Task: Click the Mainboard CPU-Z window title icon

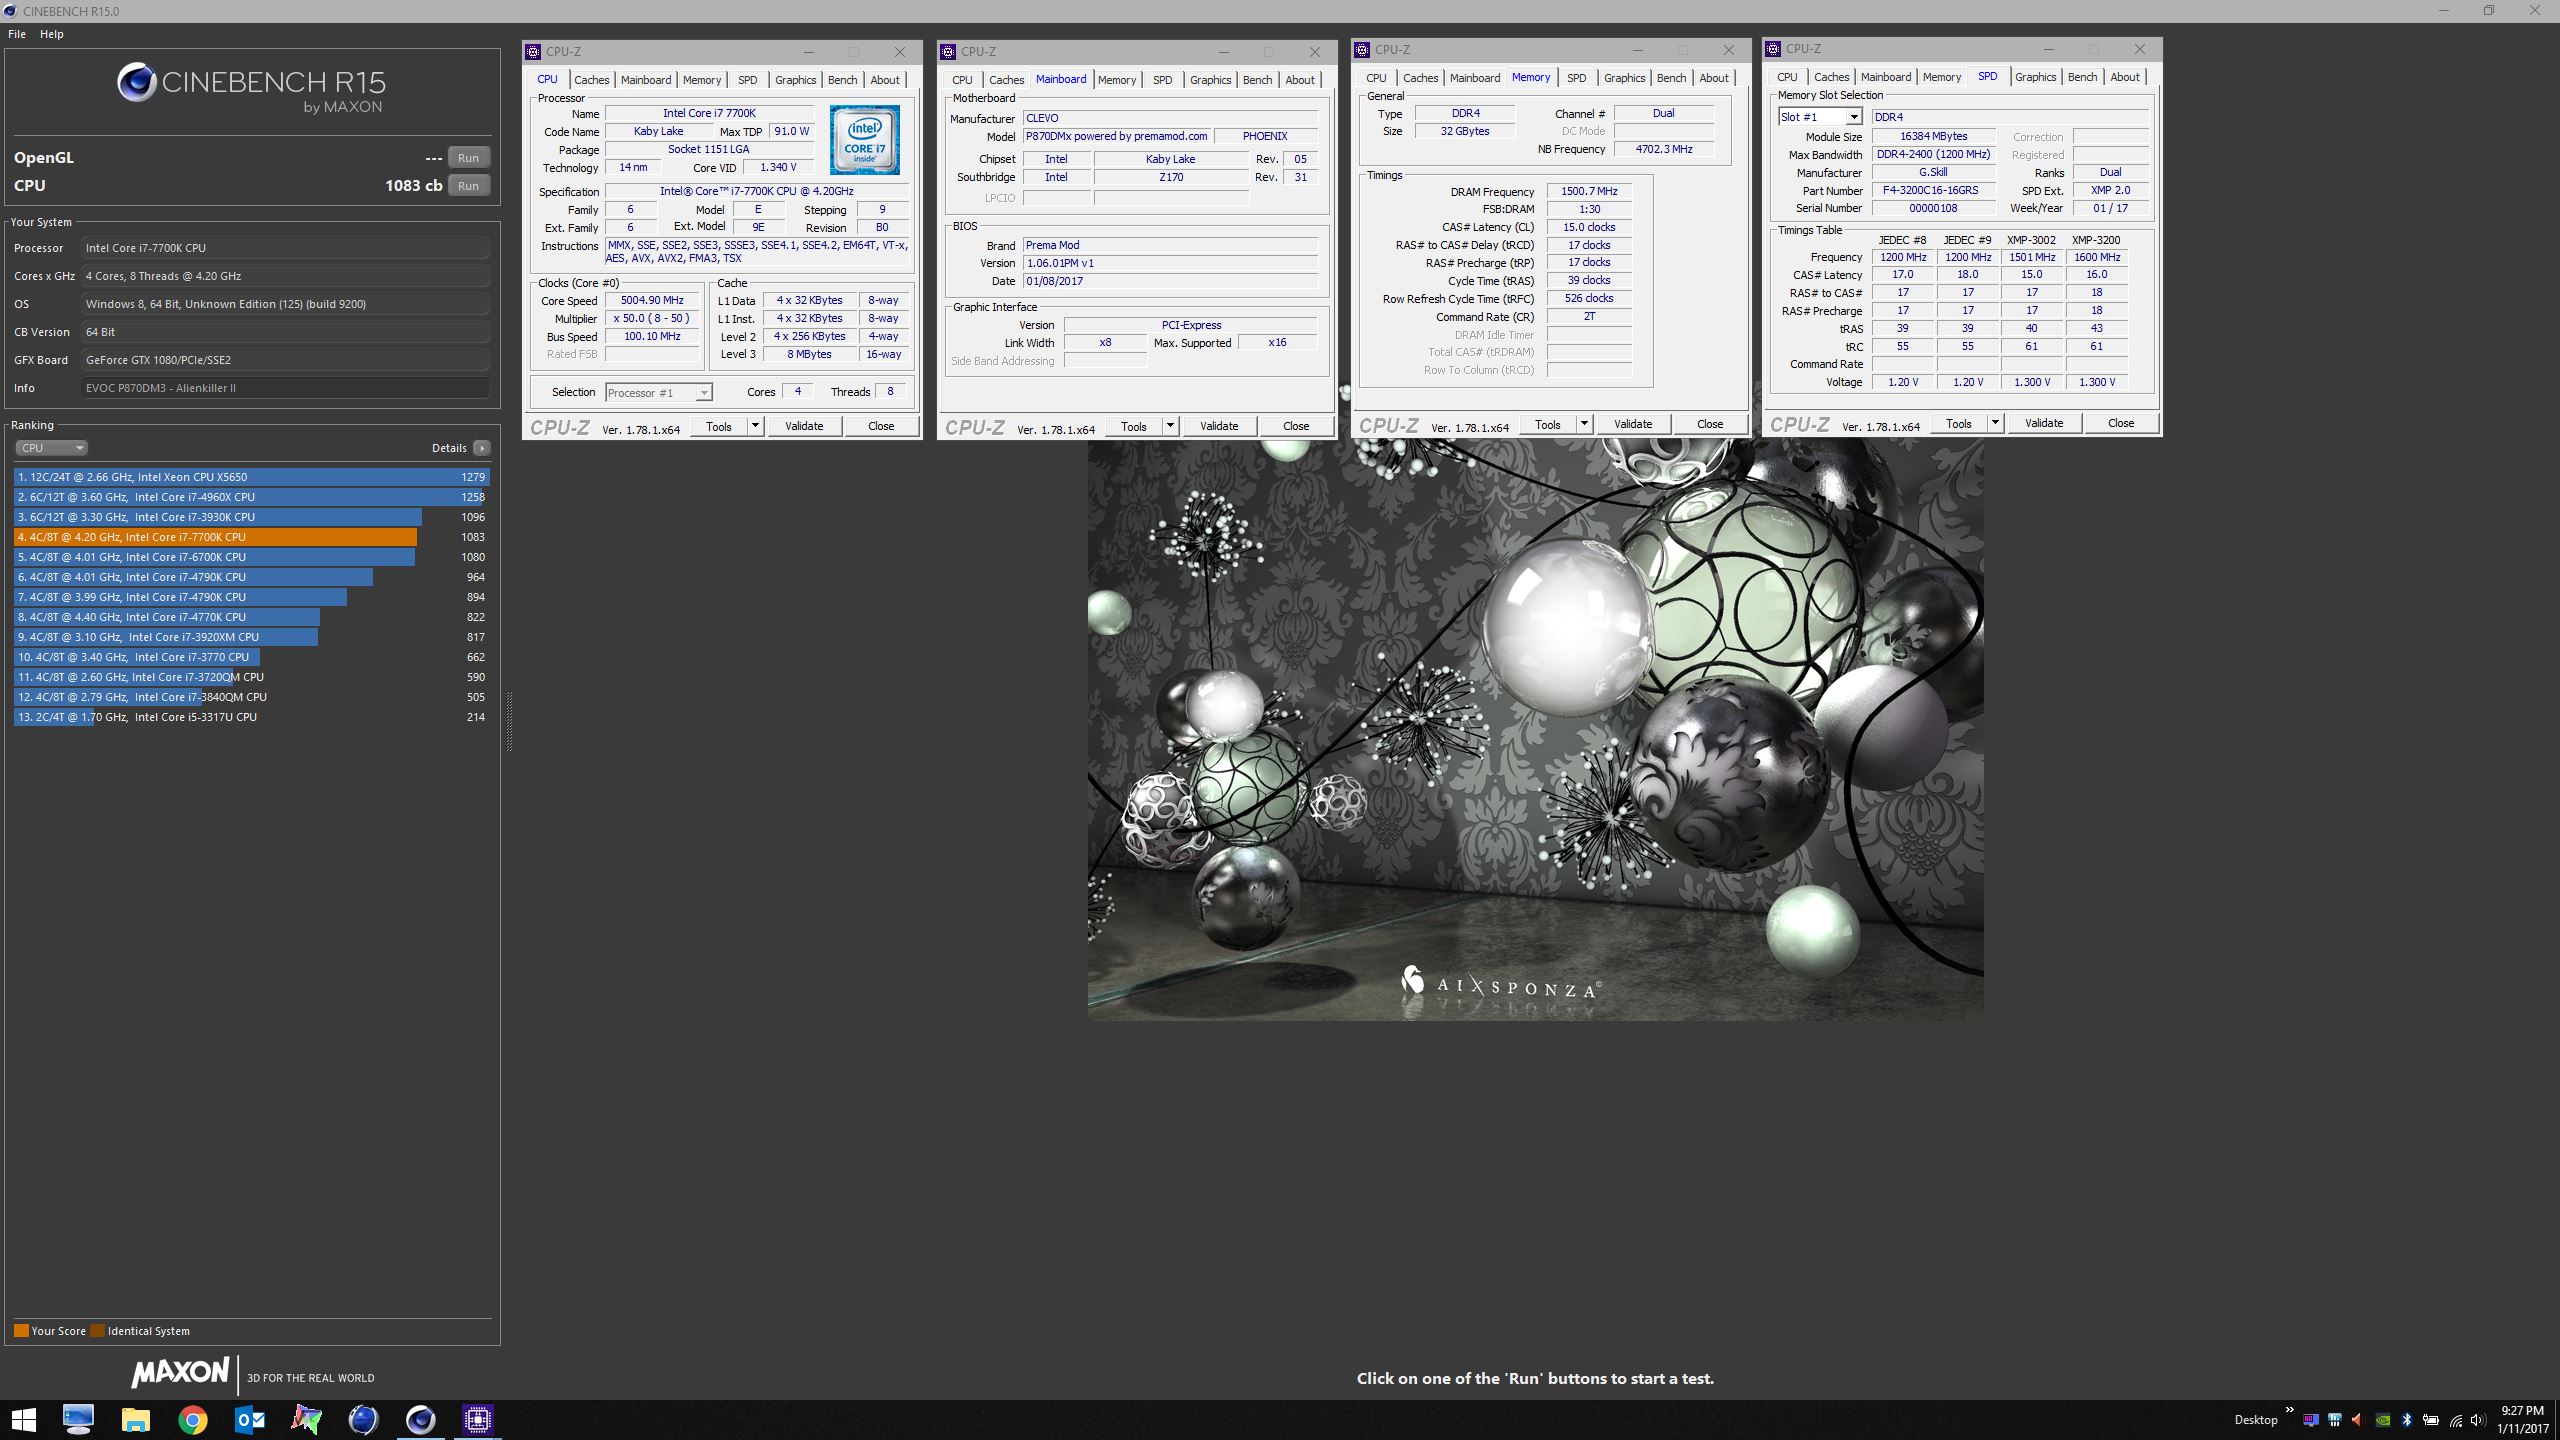Action: (x=948, y=52)
